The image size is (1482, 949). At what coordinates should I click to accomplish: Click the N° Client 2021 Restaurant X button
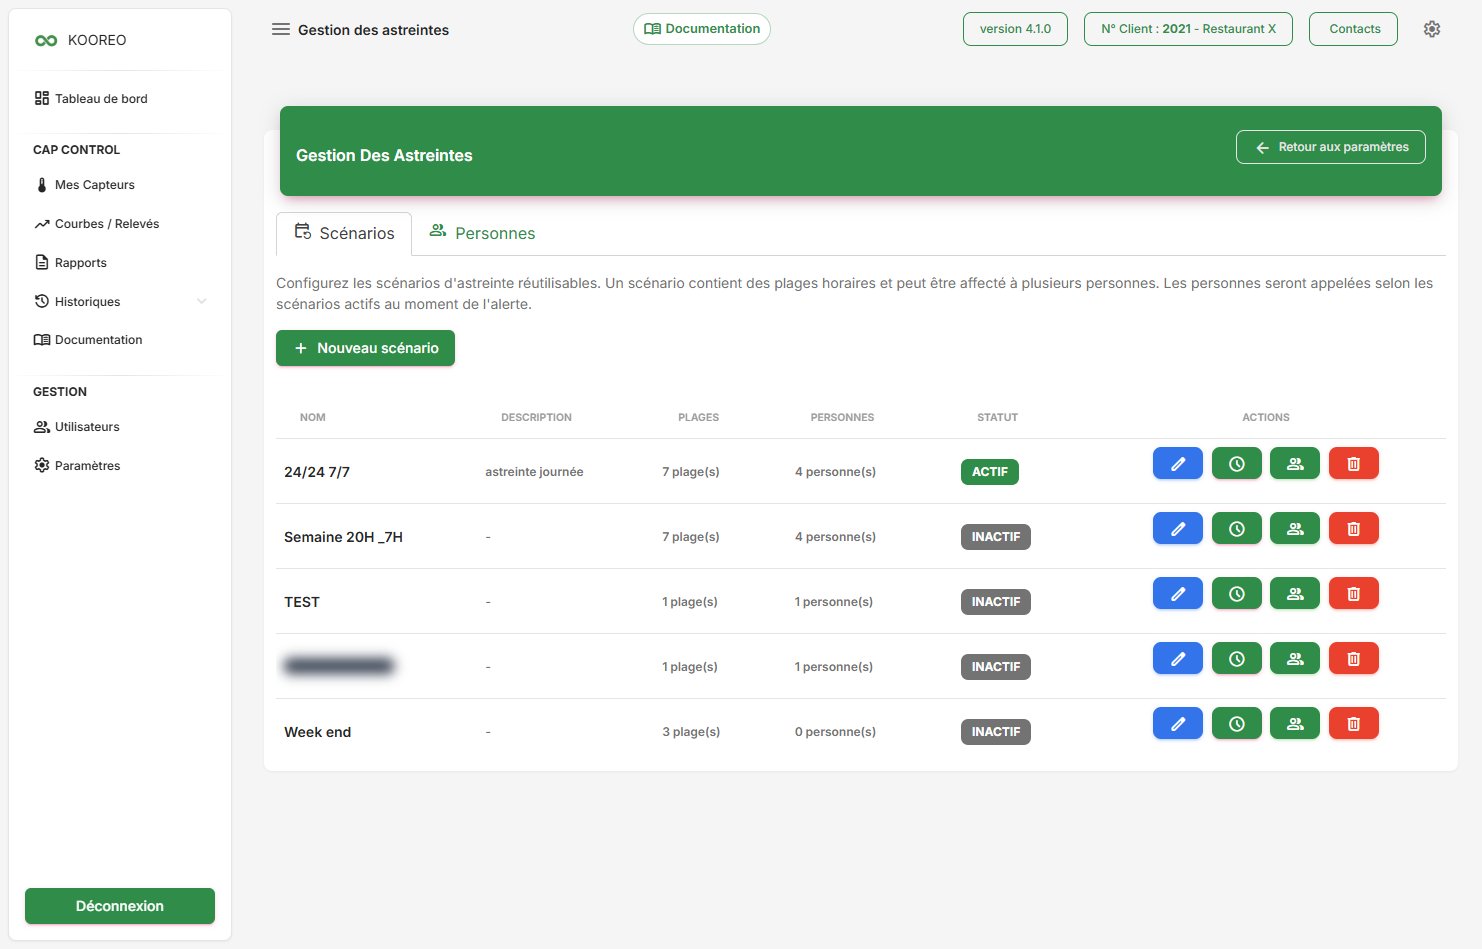point(1188,29)
